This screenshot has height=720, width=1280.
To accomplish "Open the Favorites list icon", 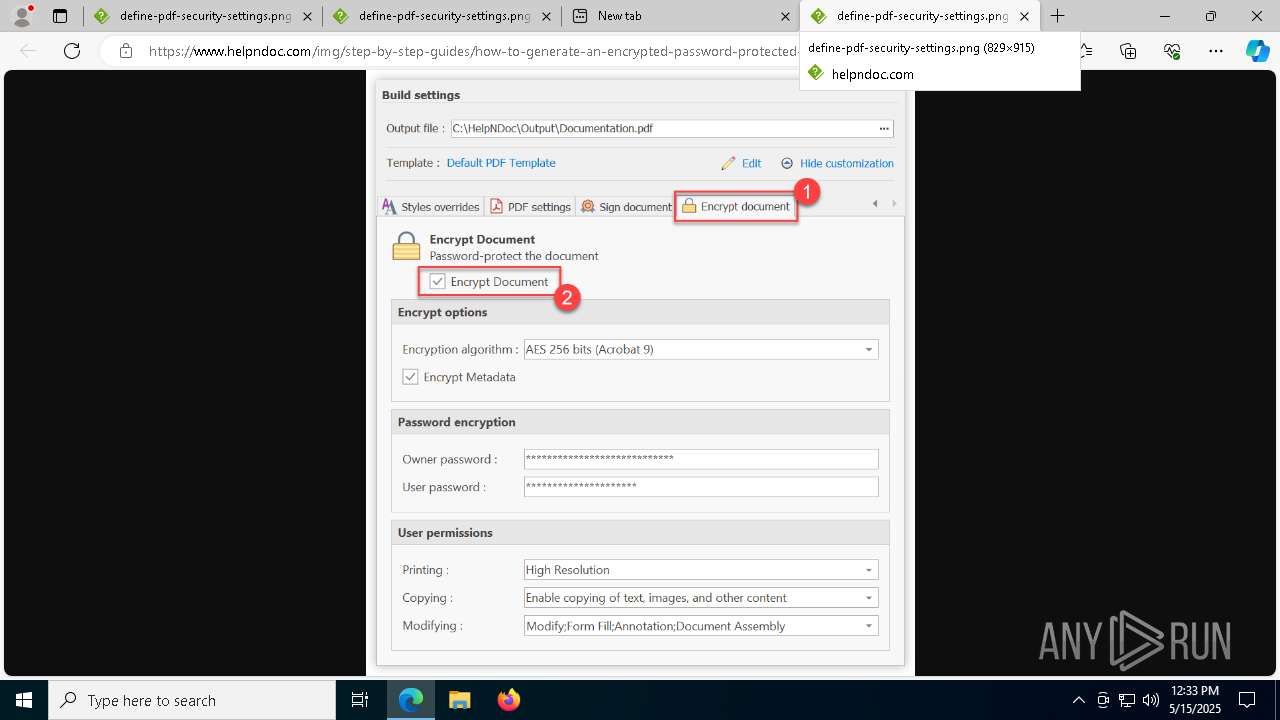I will coord(1087,51).
